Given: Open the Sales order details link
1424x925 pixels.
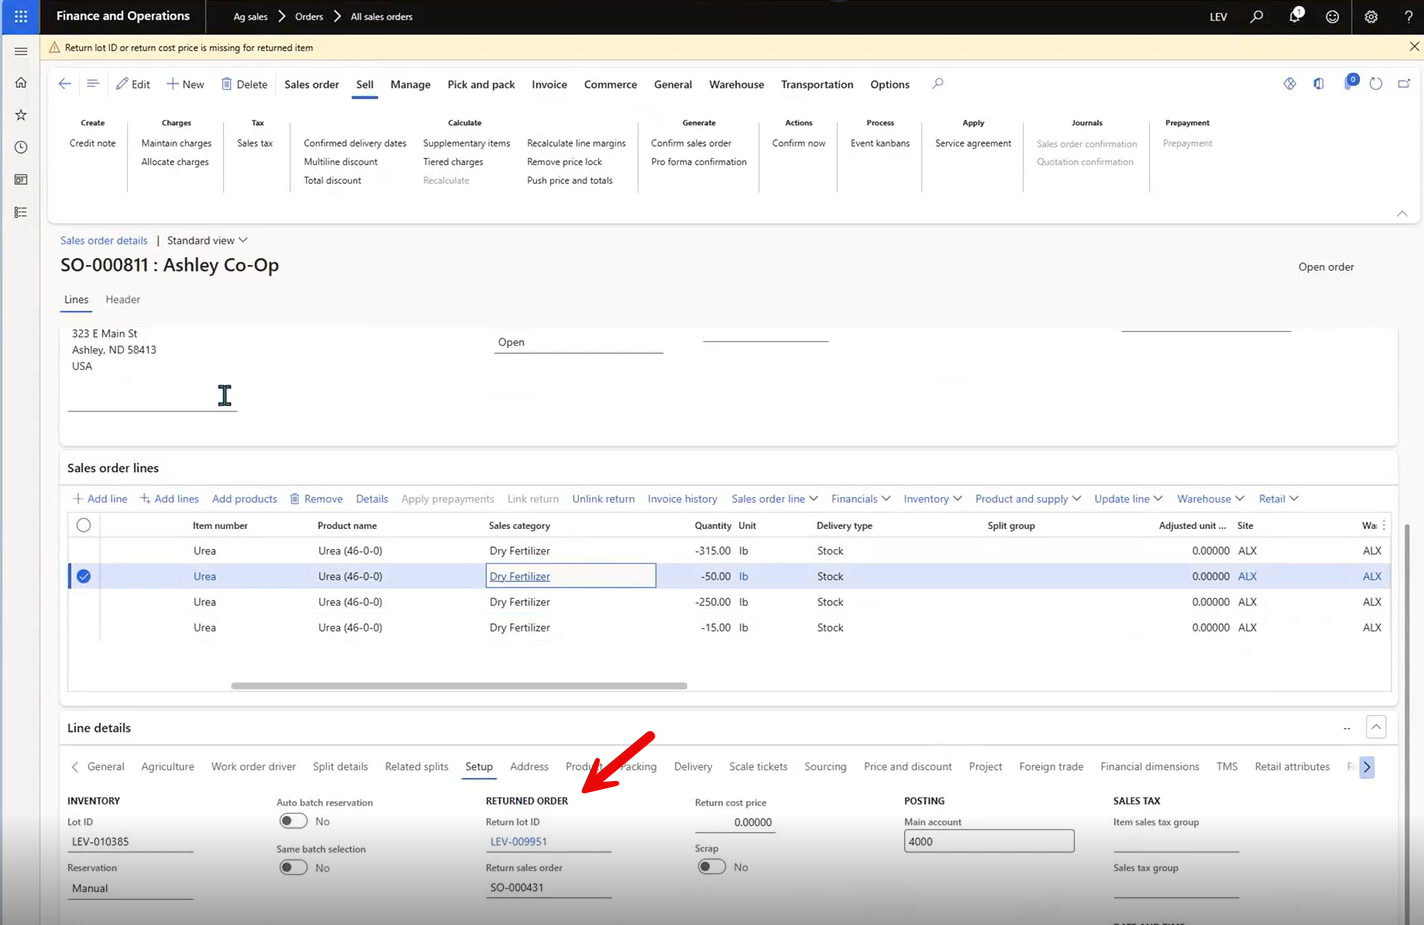Looking at the screenshot, I should [104, 240].
